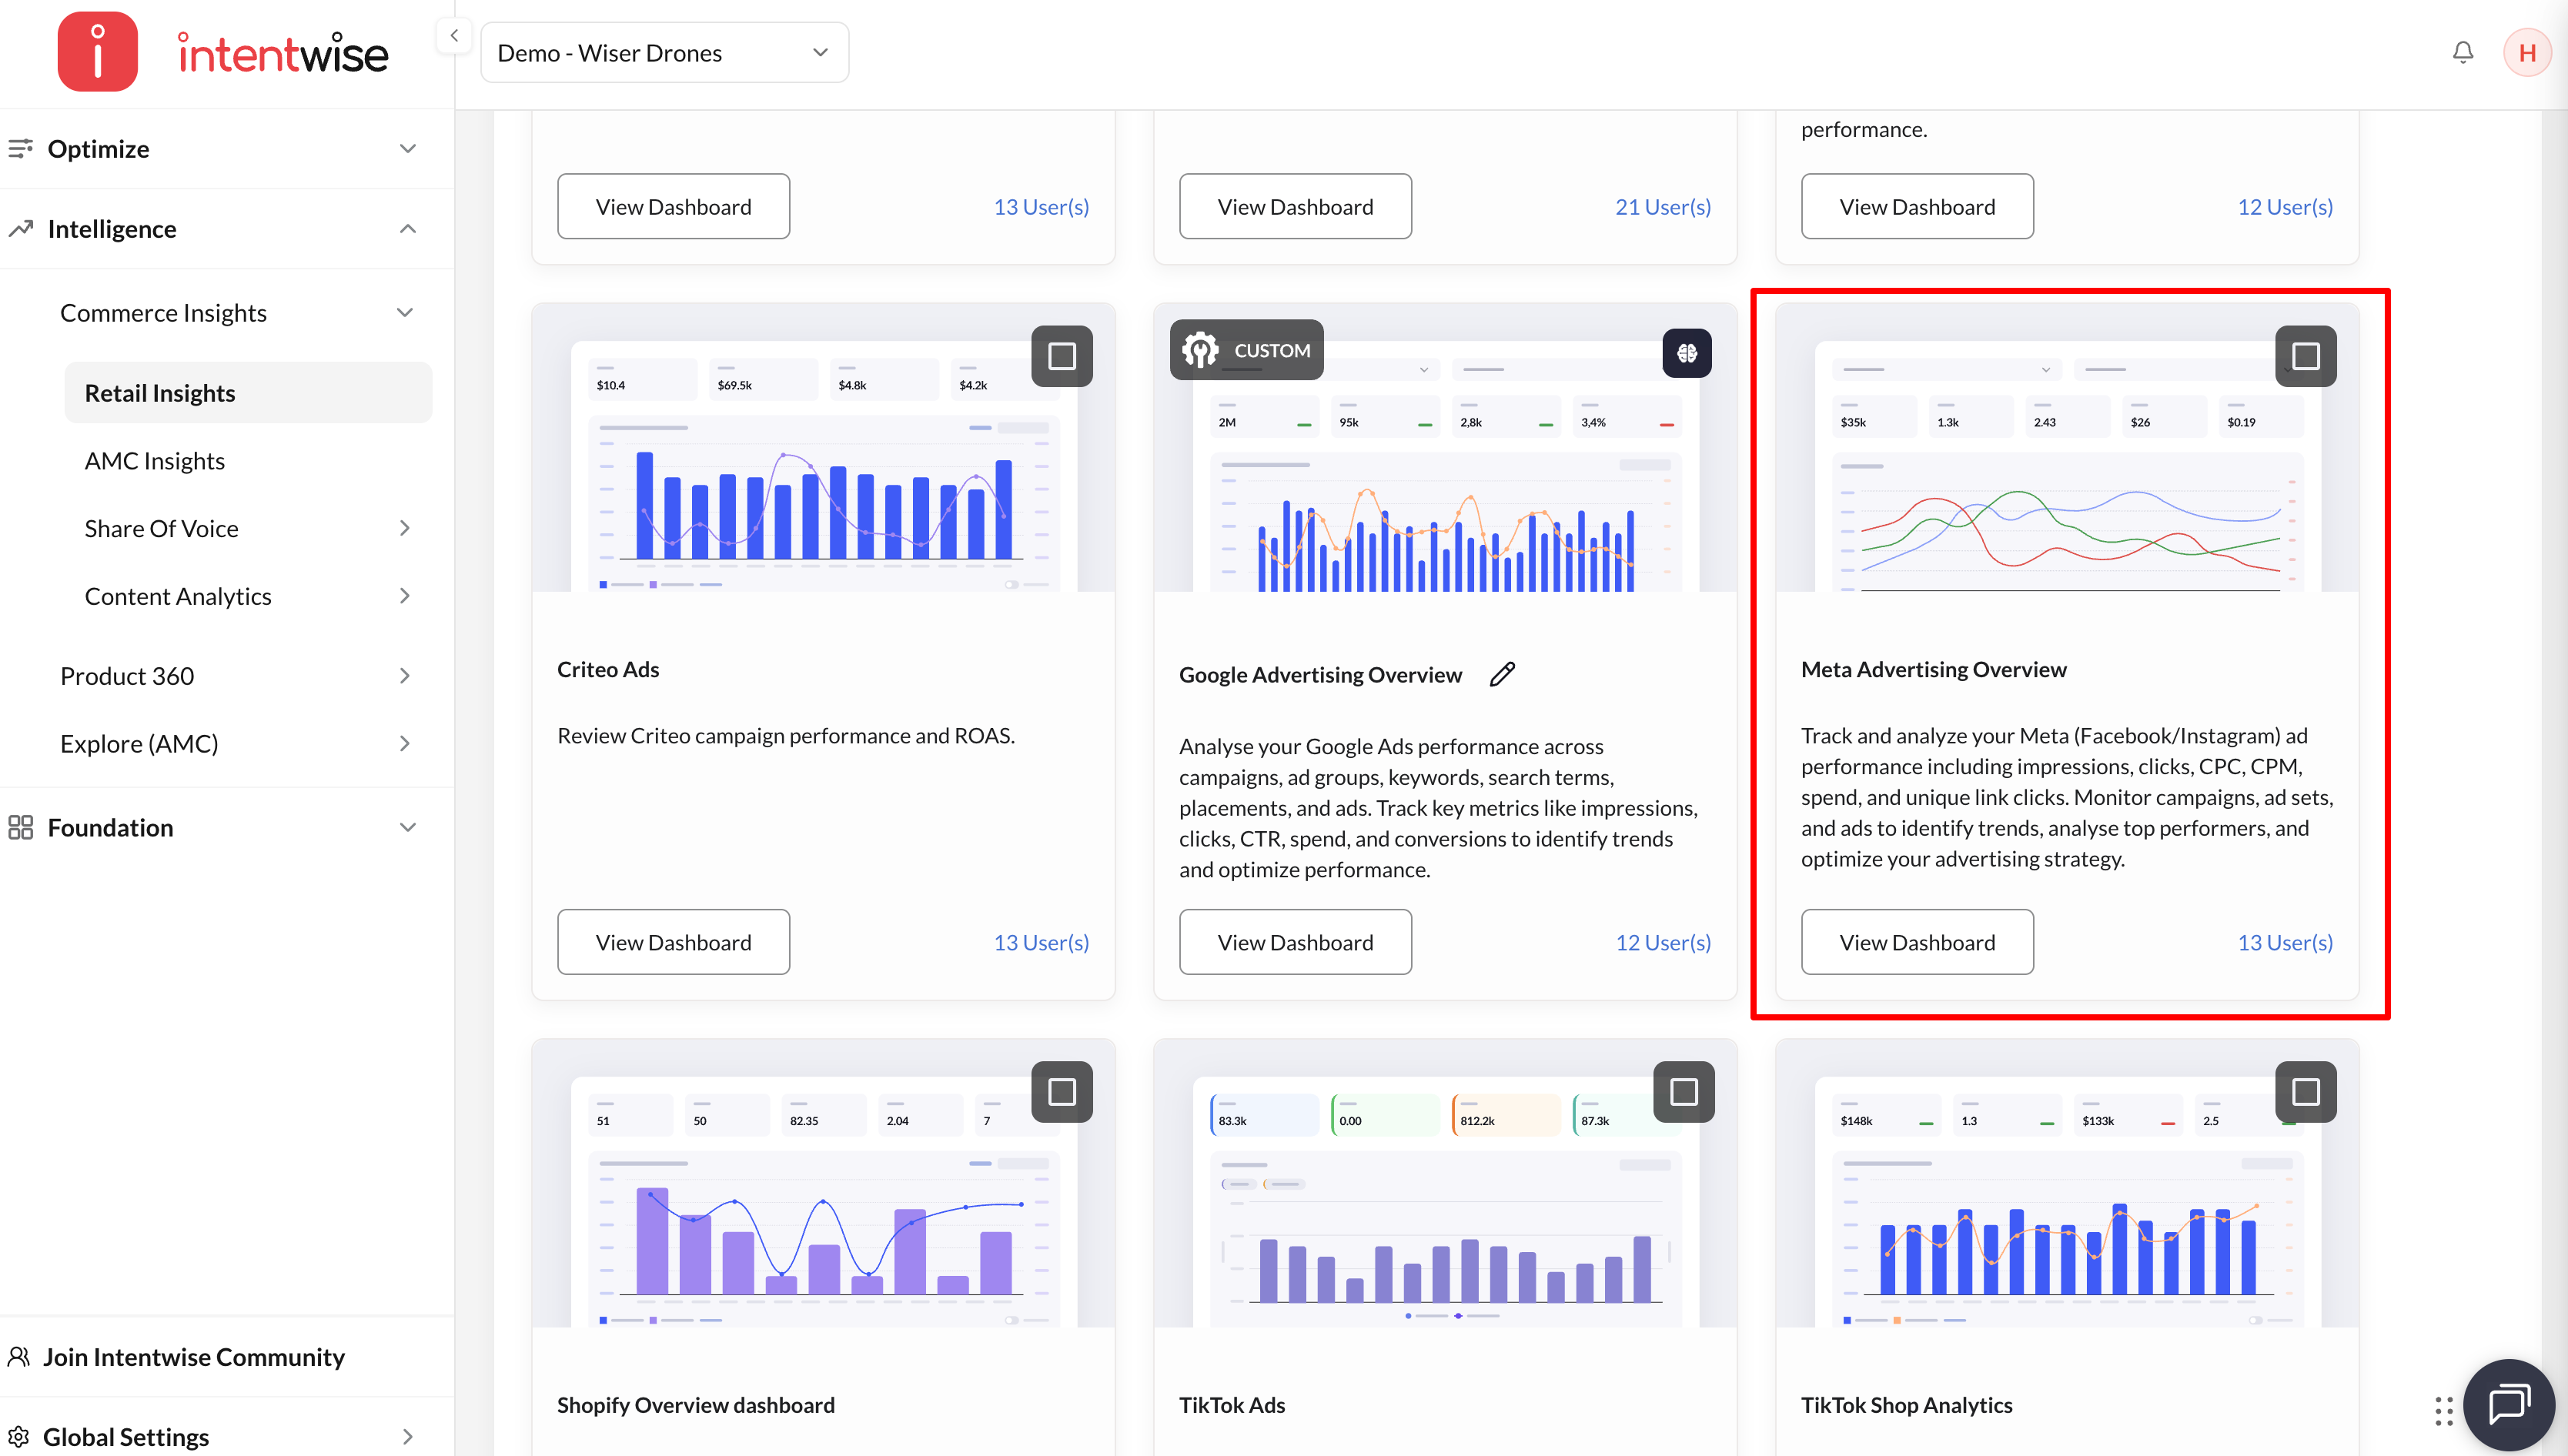This screenshot has height=1456, width=2568.
Task: Click the Intentwise red logo icon
Action: coord(97,52)
